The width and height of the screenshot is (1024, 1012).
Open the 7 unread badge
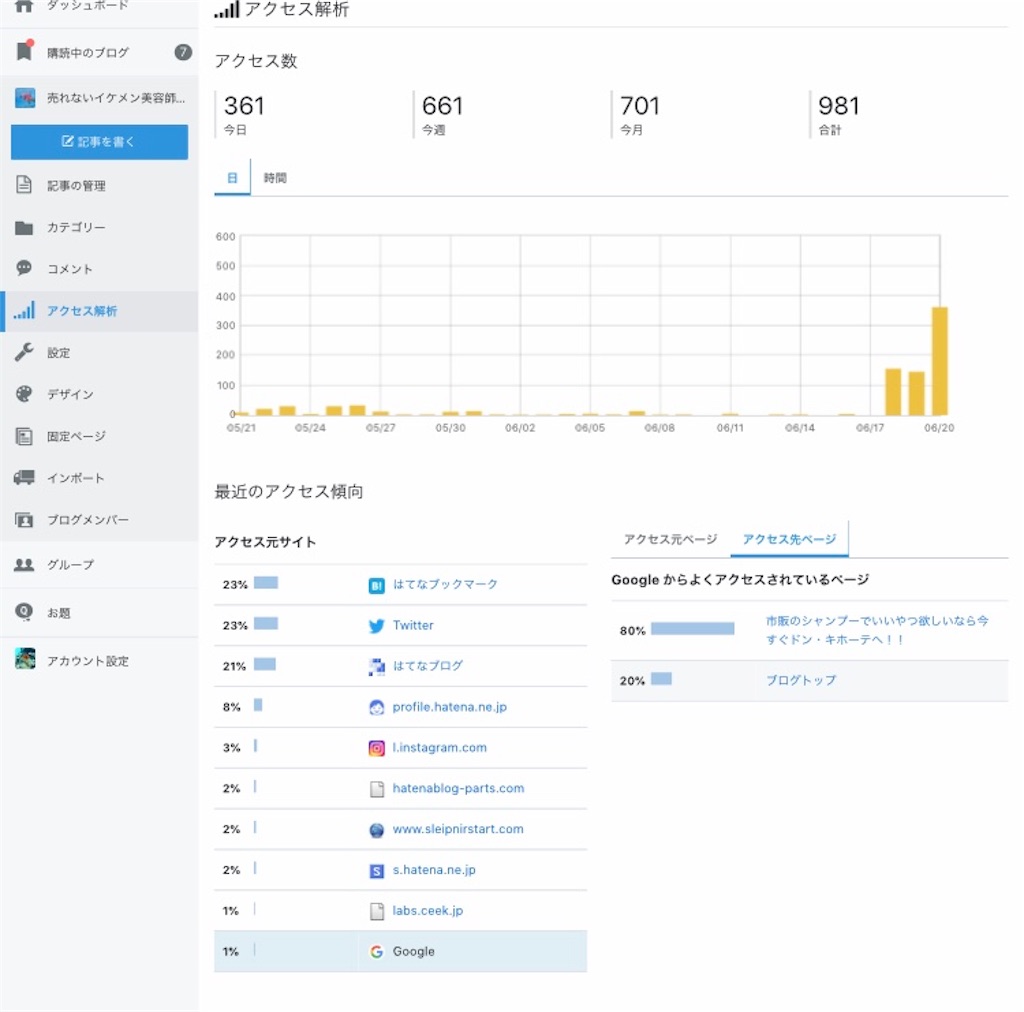(183, 52)
